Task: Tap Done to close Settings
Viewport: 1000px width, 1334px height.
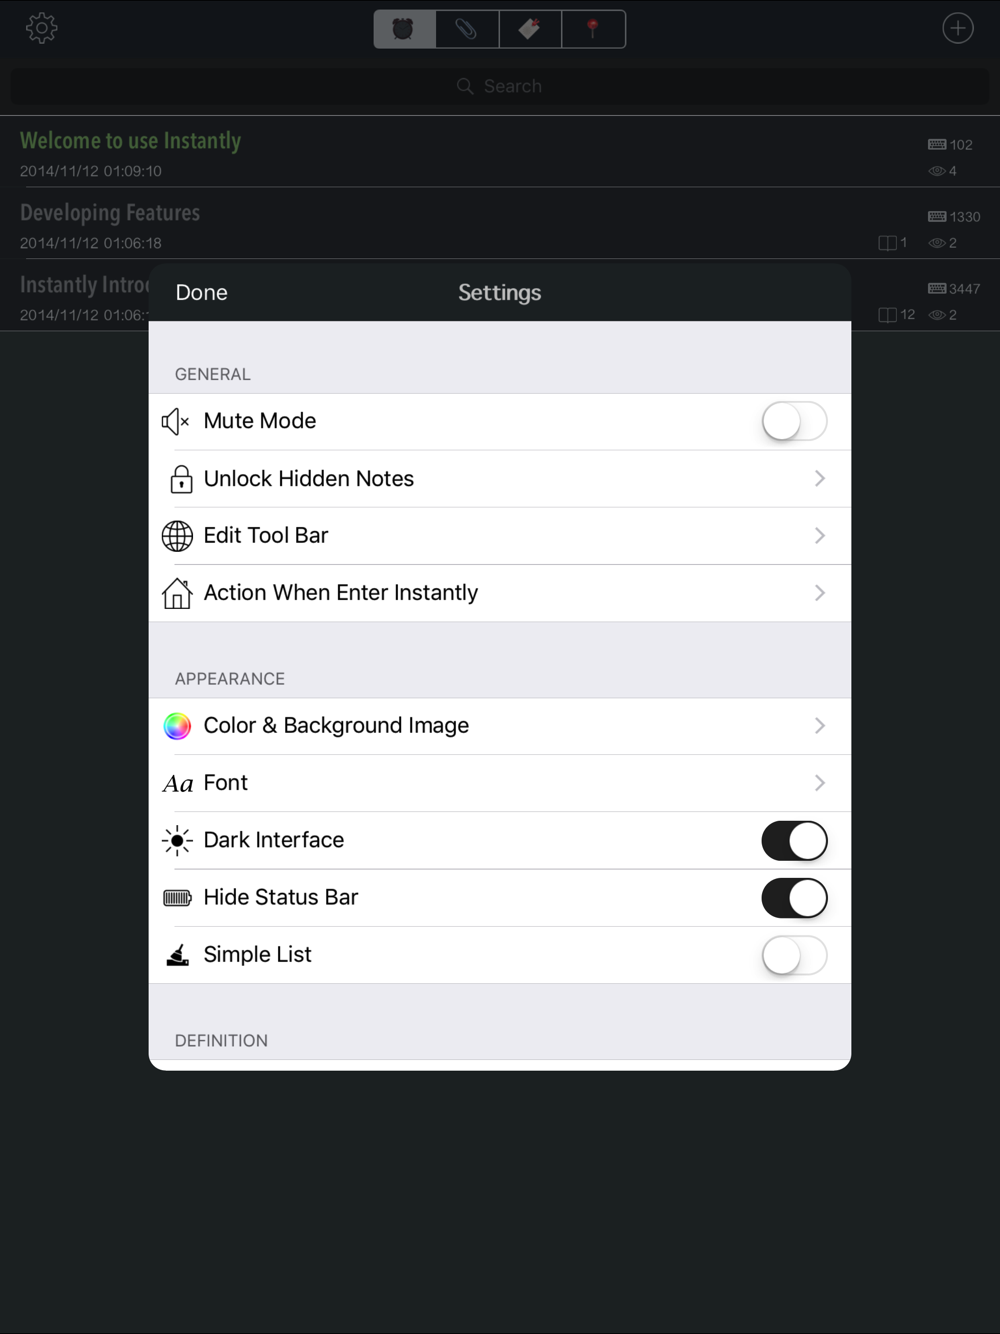Action: click(x=202, y=293)
